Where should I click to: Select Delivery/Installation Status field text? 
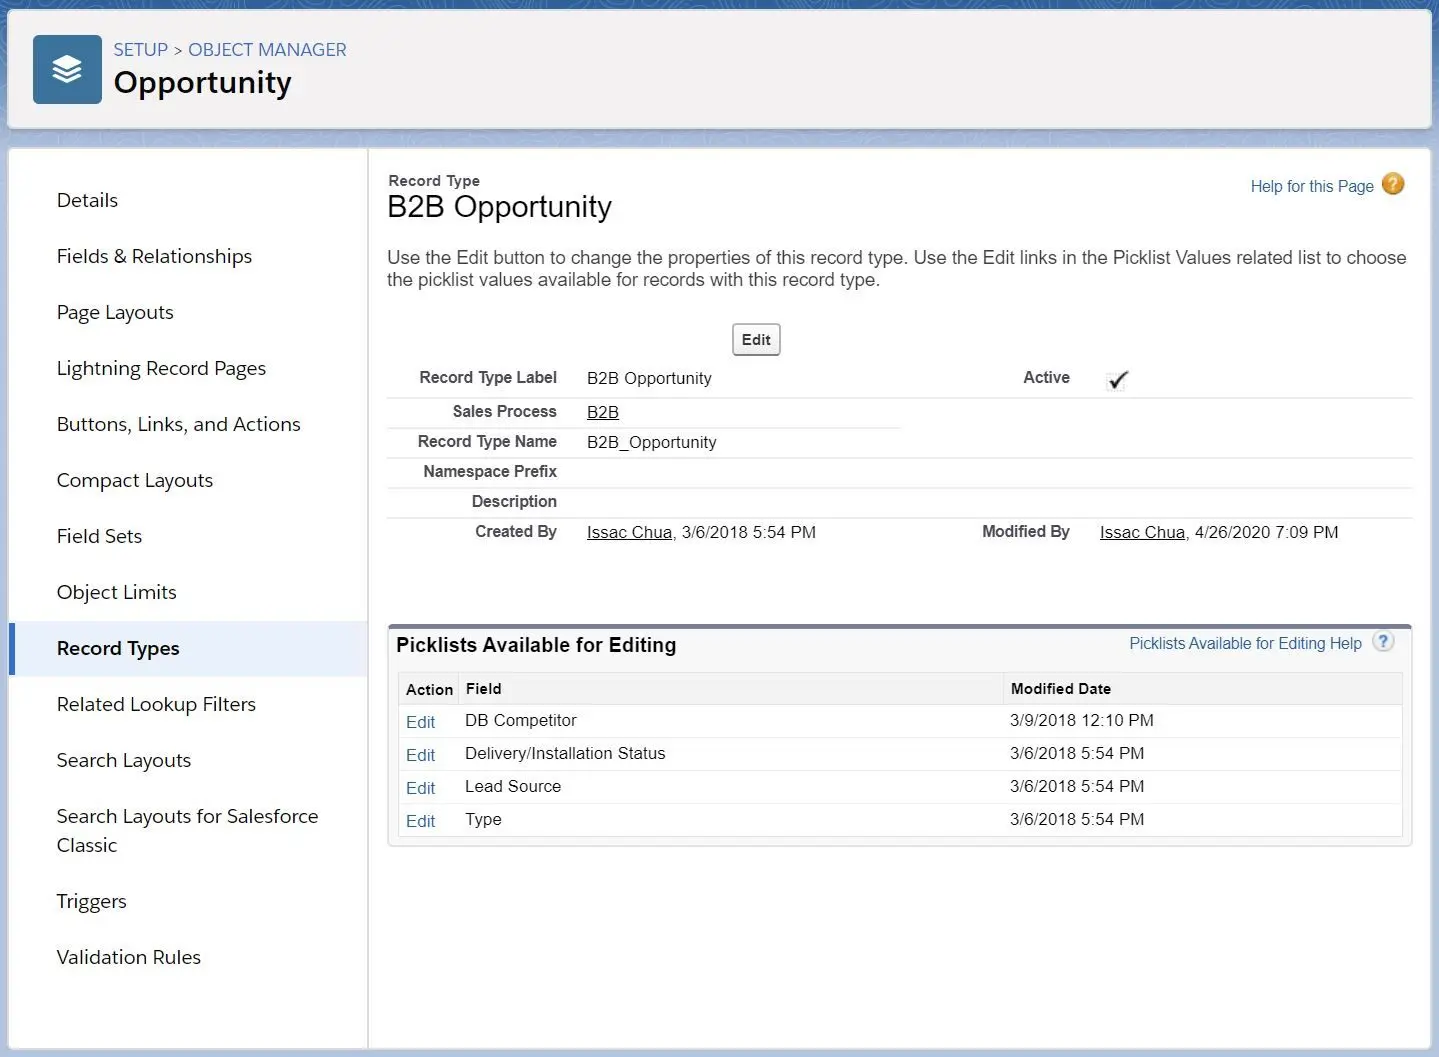point(565,753)
